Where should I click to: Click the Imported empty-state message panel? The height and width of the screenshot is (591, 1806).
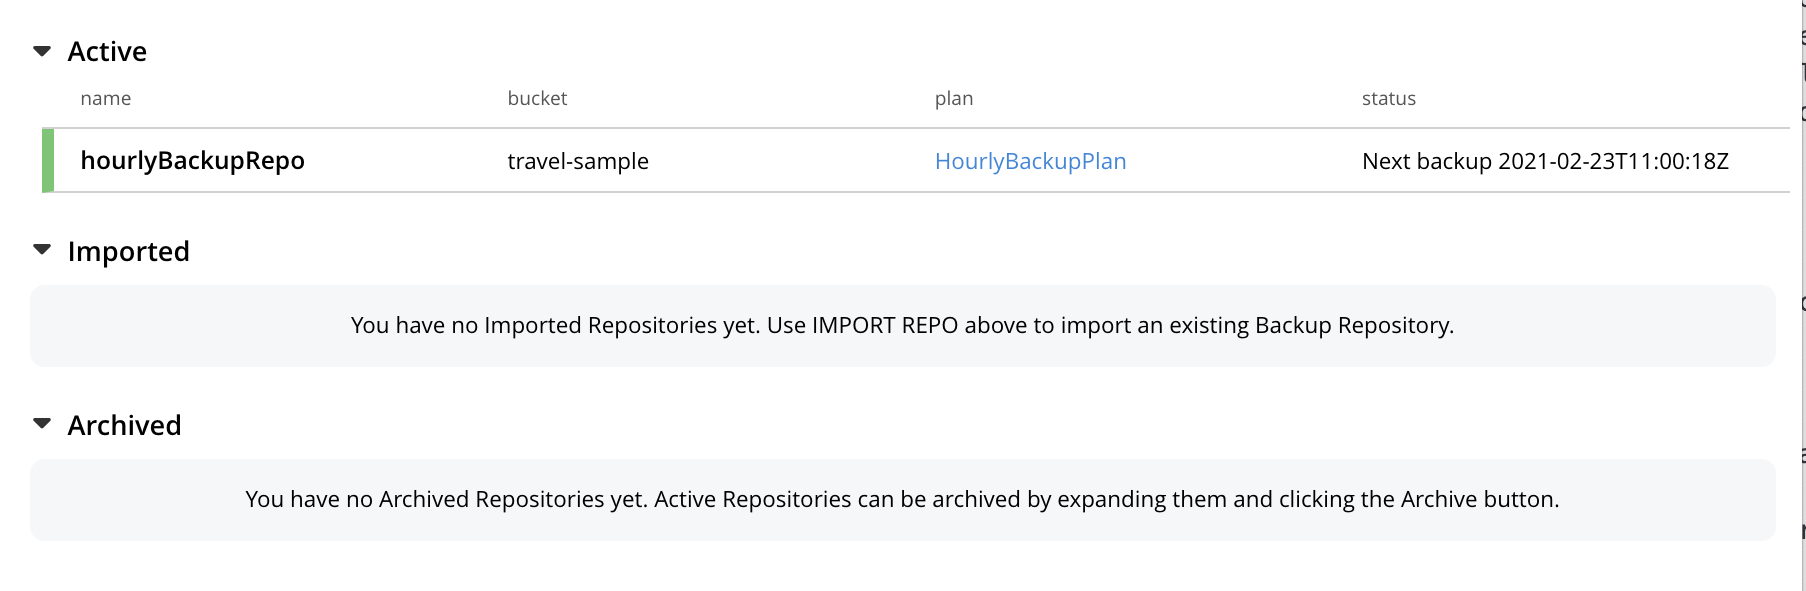point(902,325)
